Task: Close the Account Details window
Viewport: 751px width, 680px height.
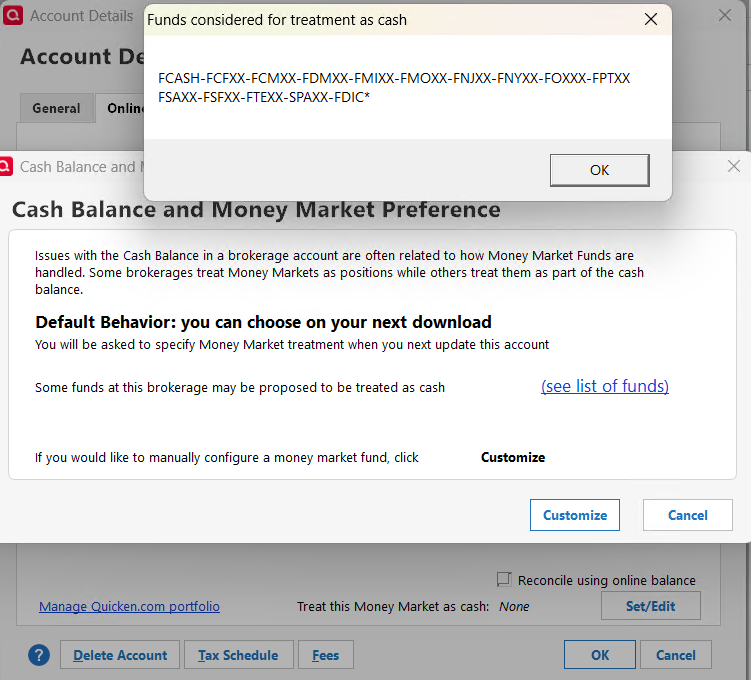Action: pyautogui.click(x=725, y=15)
